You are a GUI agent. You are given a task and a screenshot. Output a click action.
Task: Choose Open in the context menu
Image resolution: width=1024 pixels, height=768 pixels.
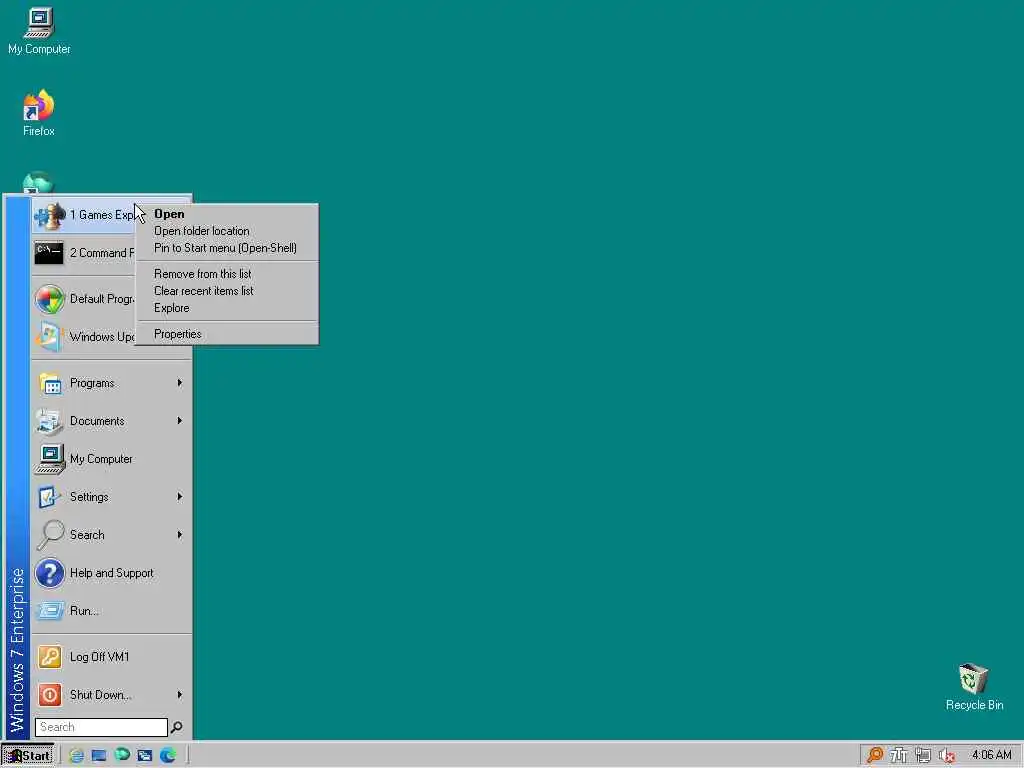point(227,214)
